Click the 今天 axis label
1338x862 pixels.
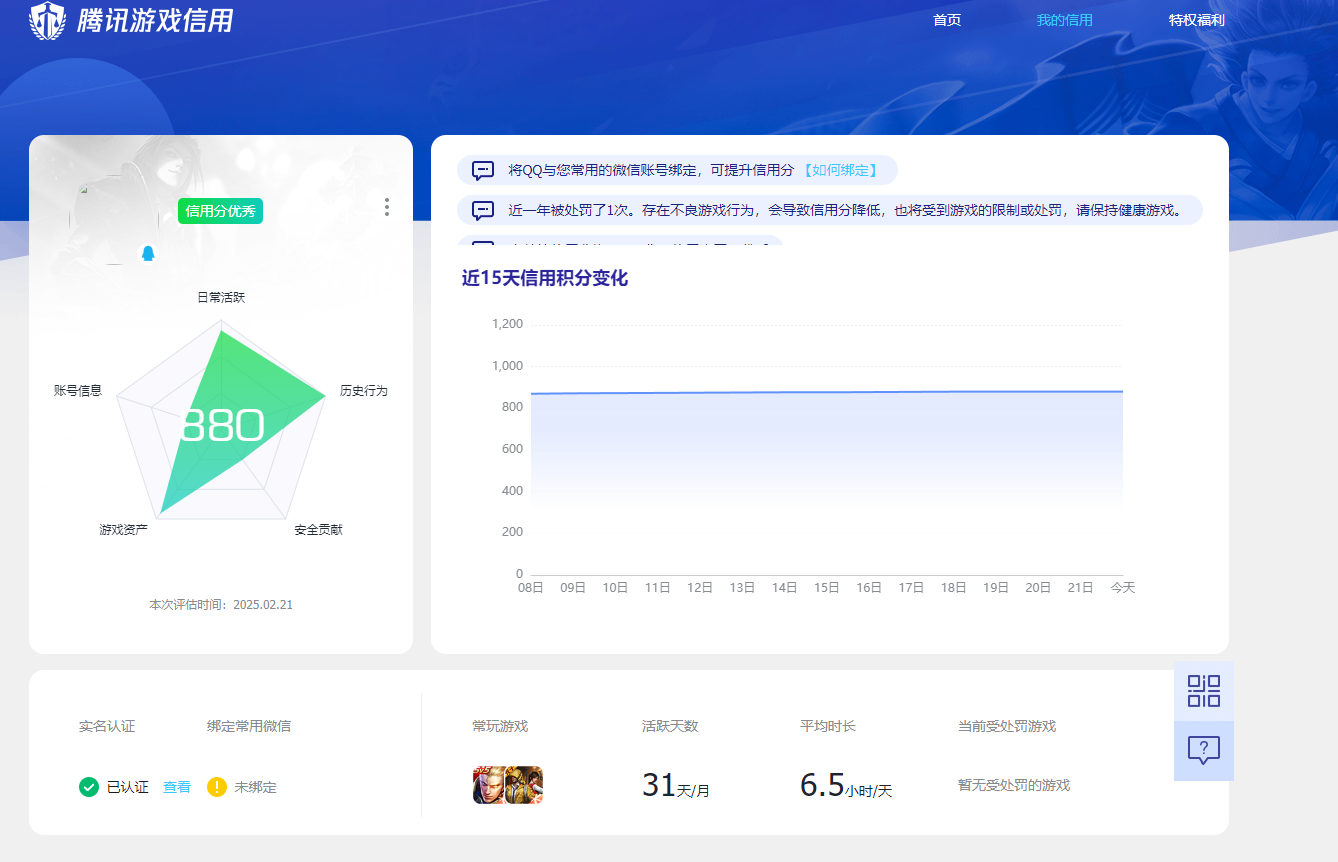point(1123,588)
